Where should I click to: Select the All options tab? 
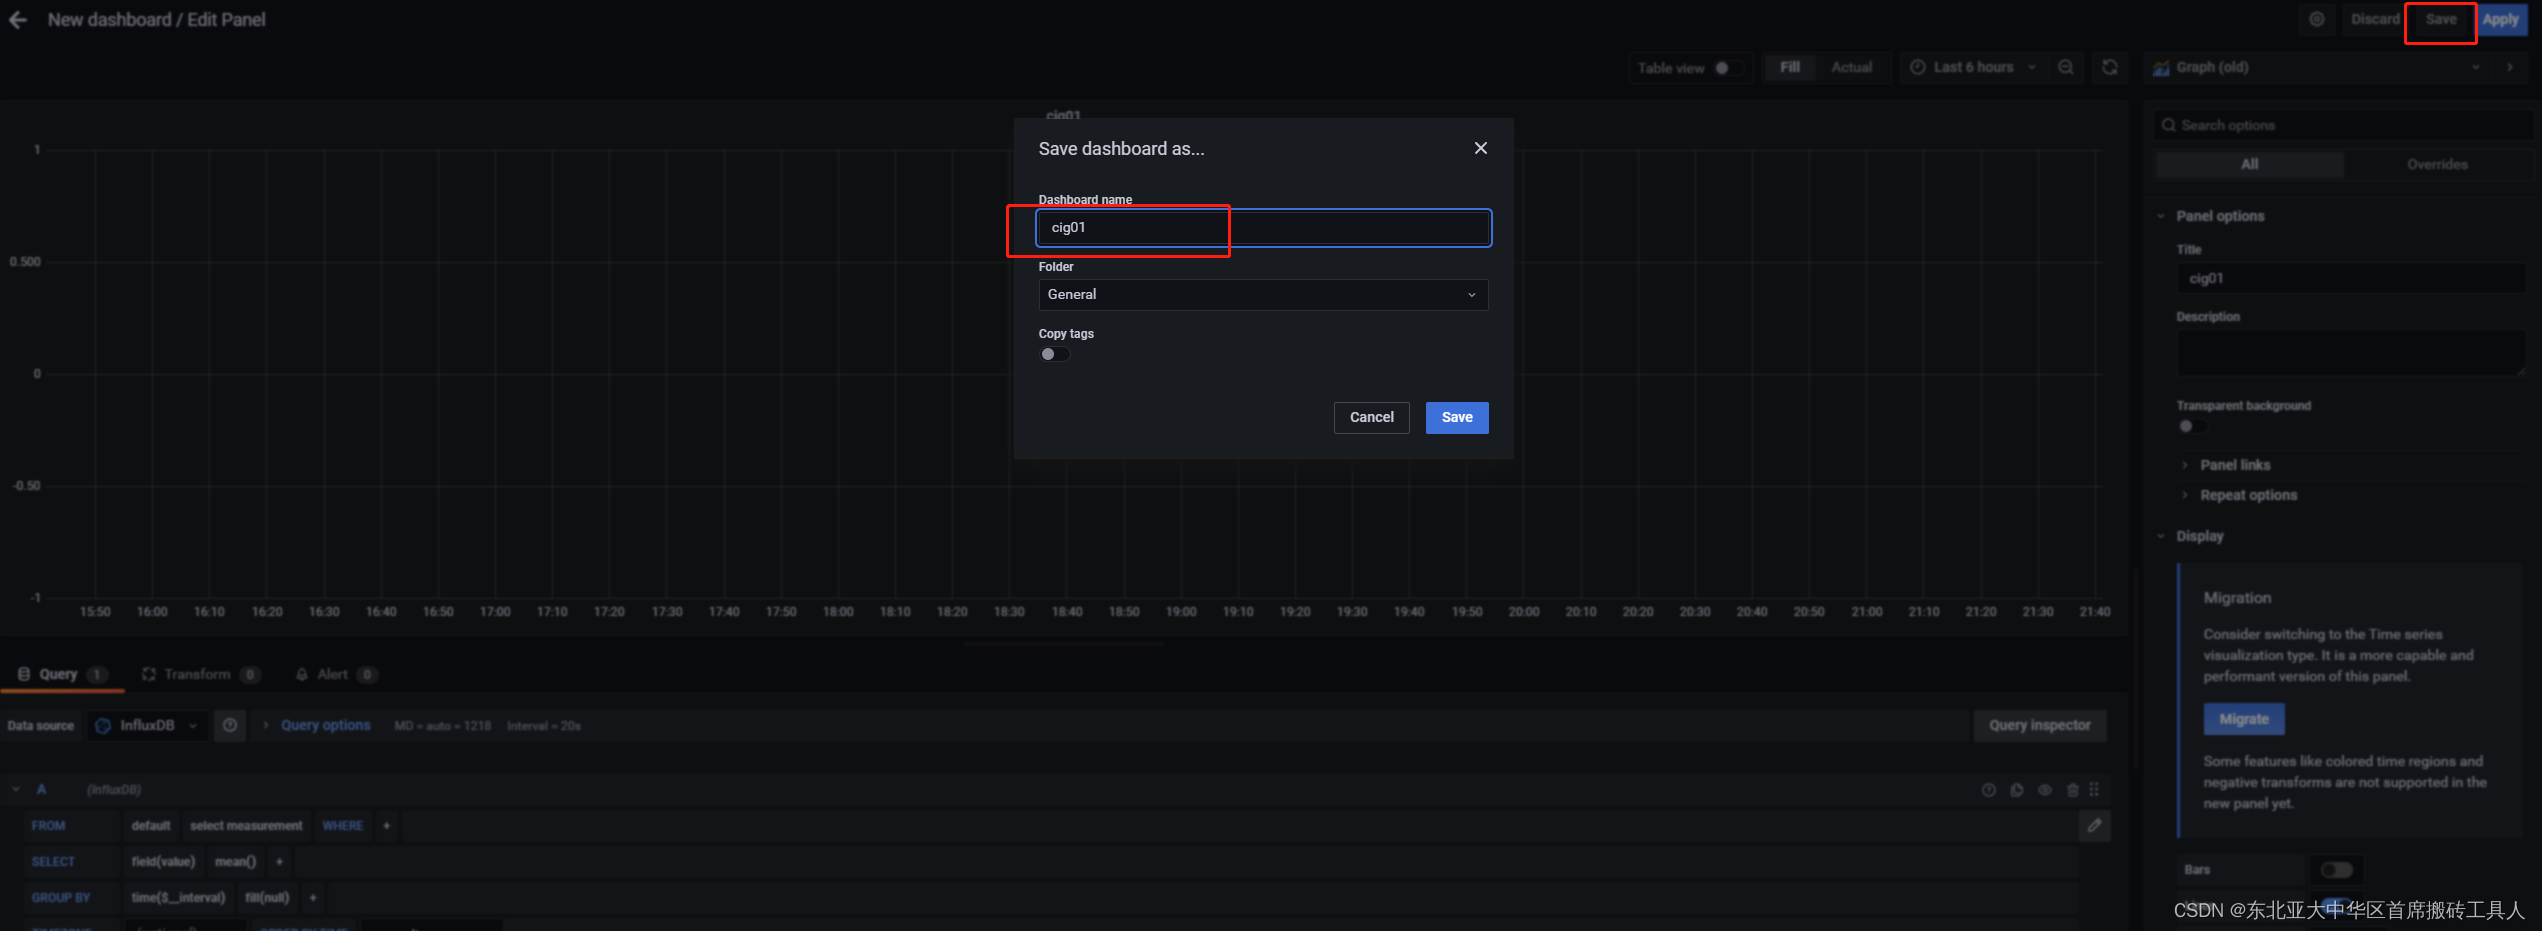coord(2249,164)
